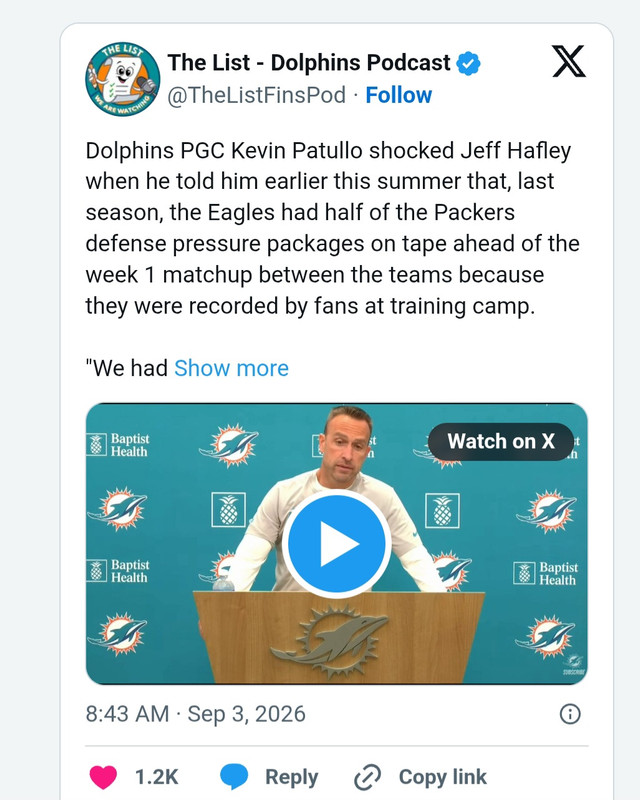Open The List - Dolphins Podcast name
640x800 pixels.
pos(309,63)
